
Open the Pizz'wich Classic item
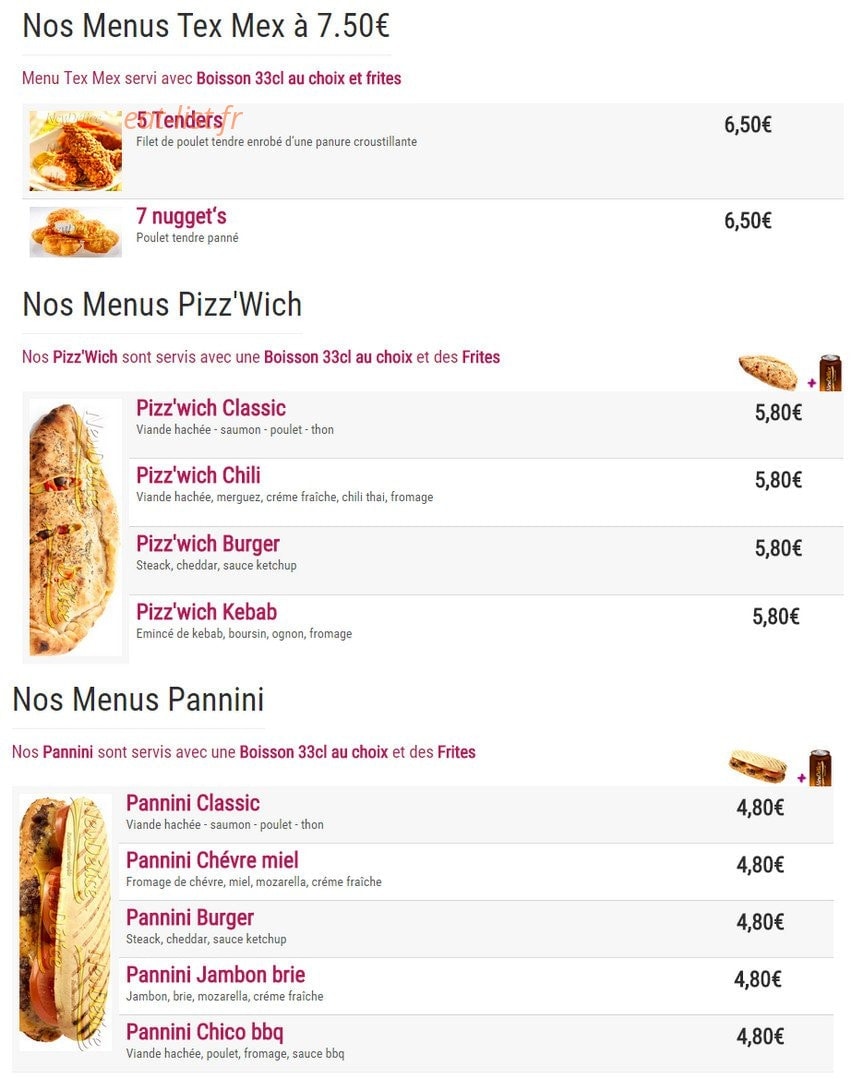pos(210,408)
